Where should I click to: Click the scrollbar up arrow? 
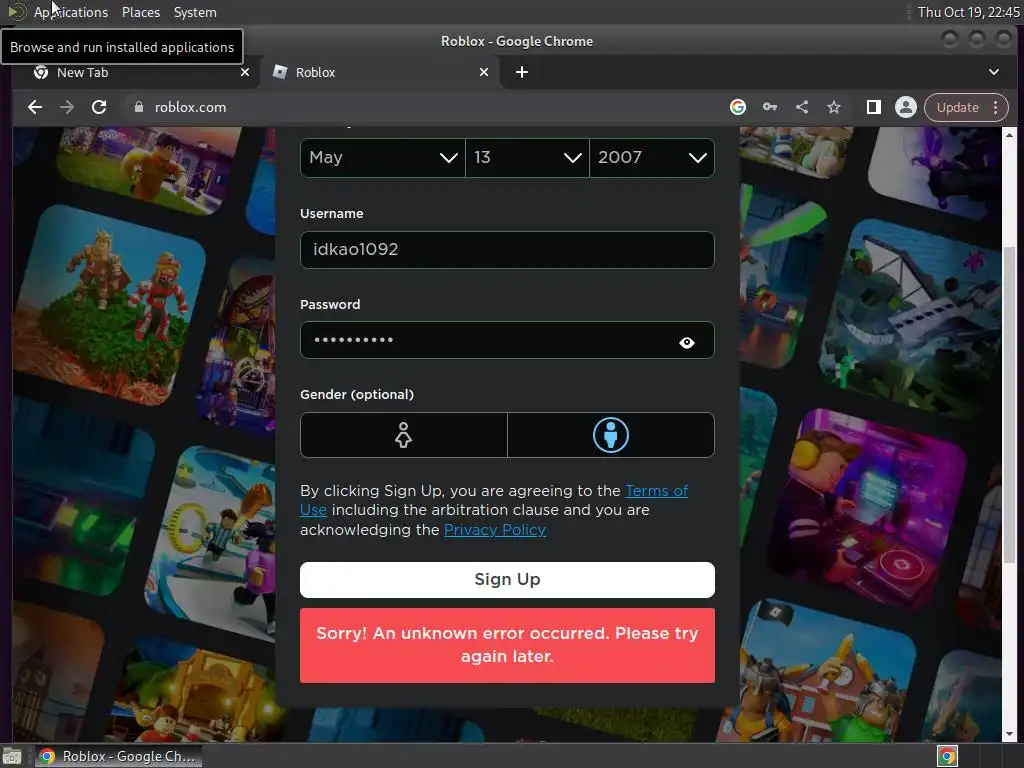click(x=1009, y=135)
